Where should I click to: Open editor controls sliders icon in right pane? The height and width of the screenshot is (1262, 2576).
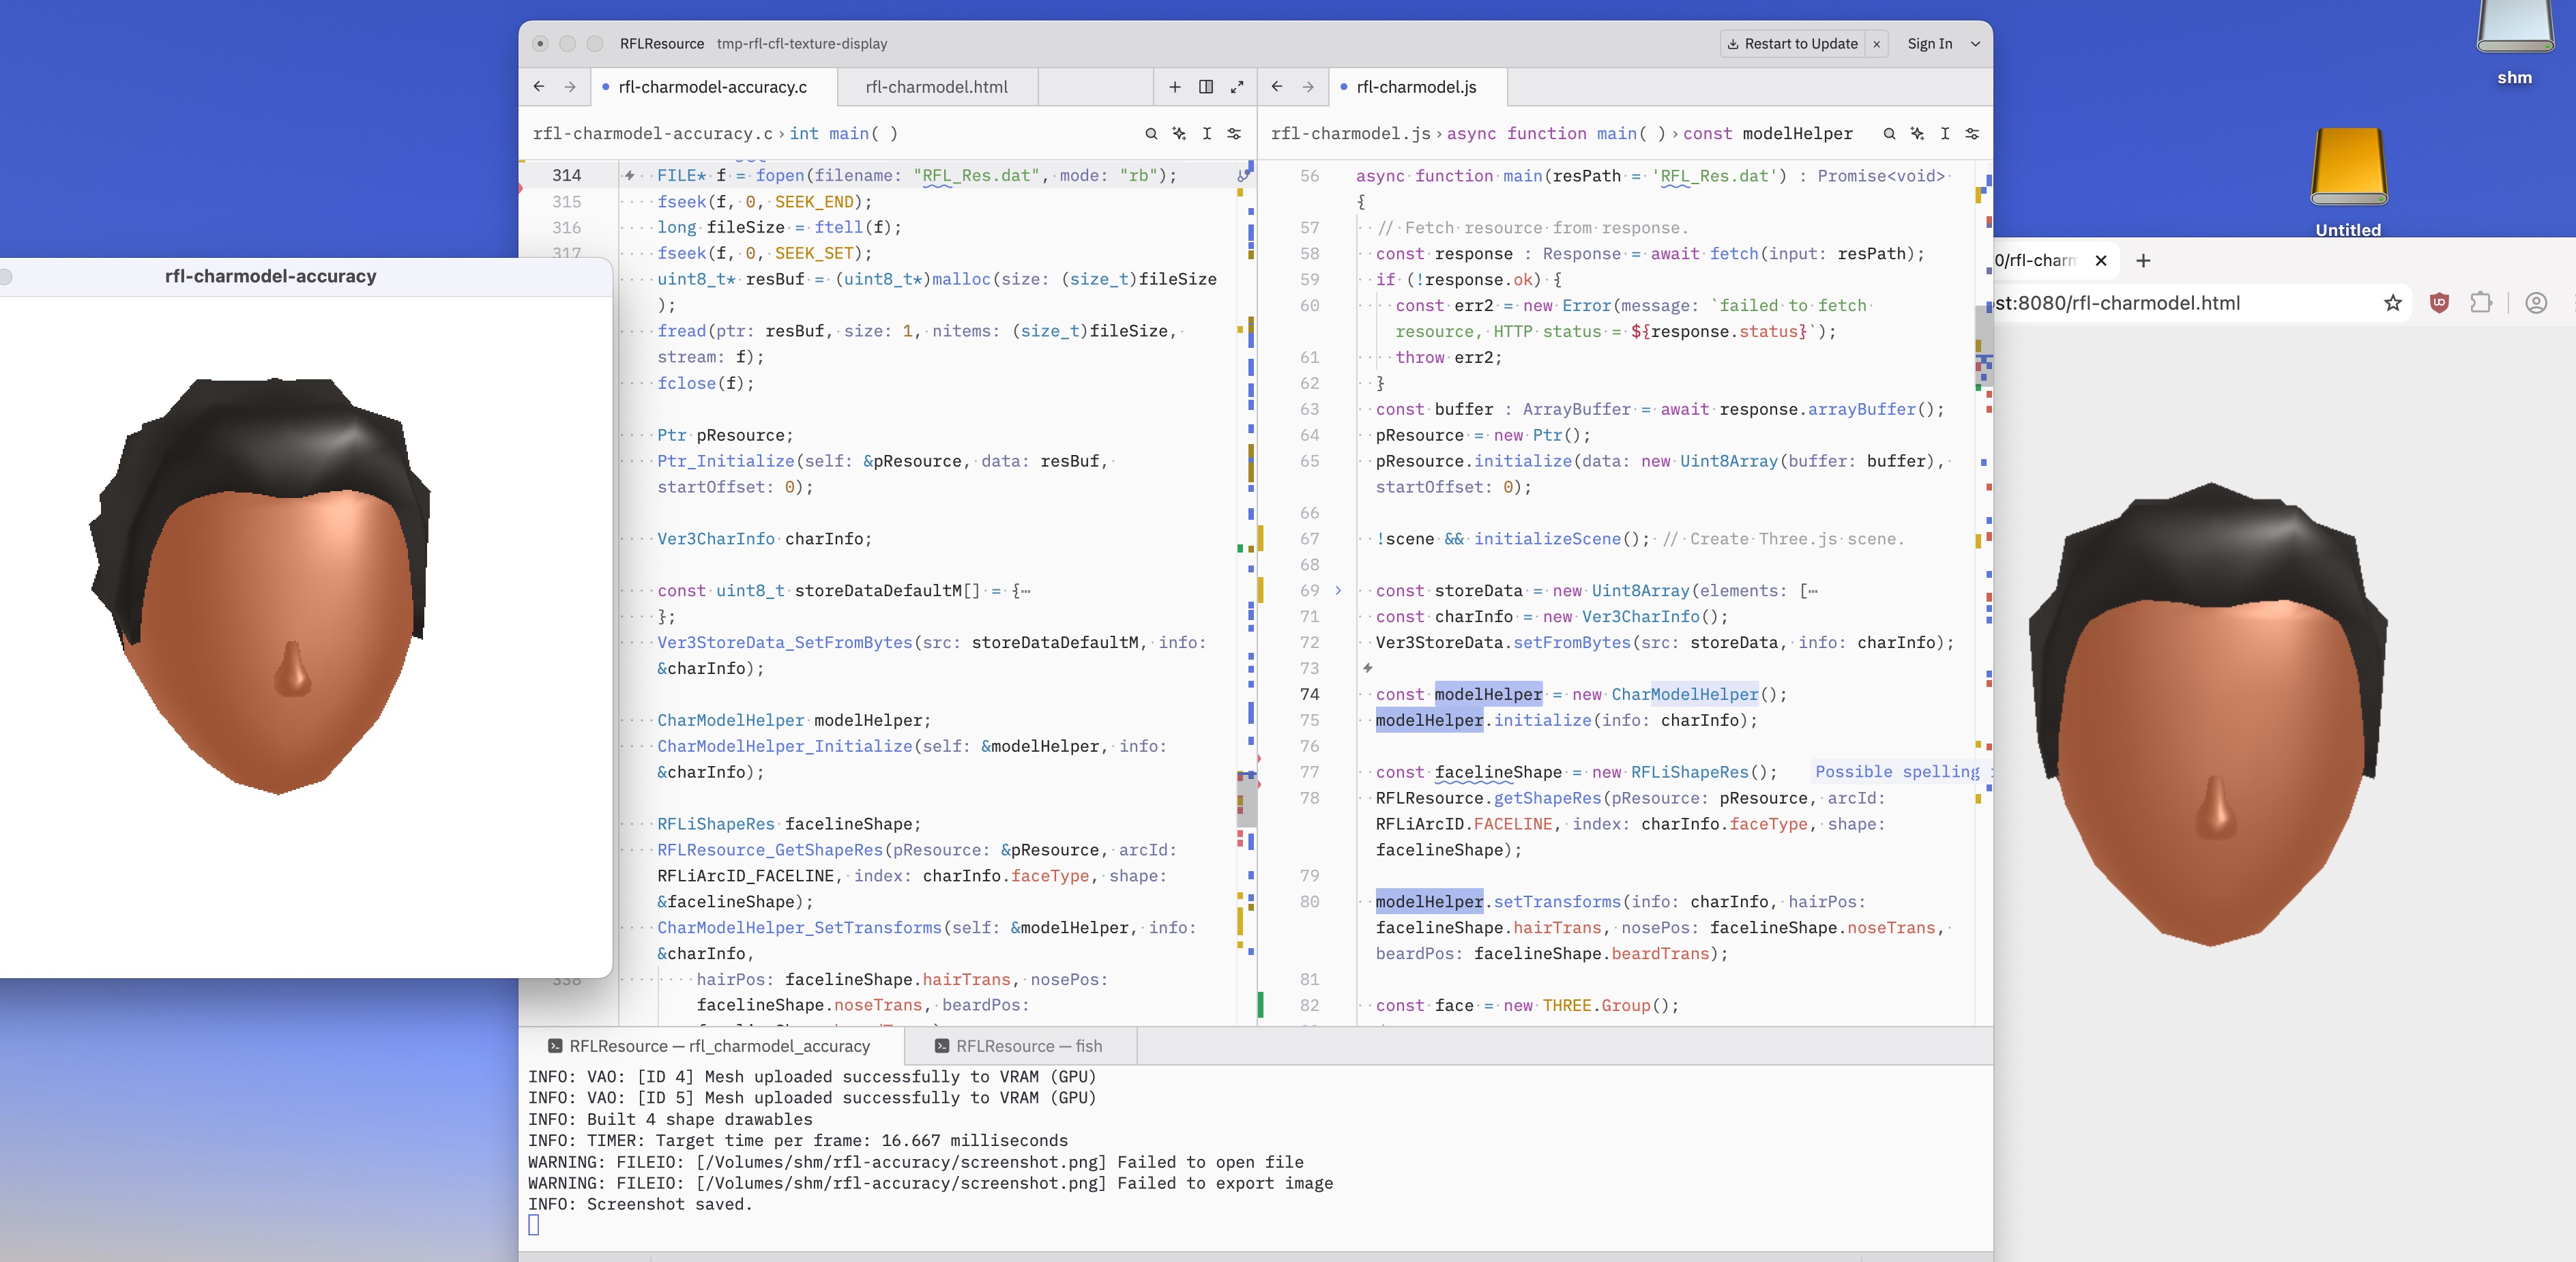click(1972, 133)
